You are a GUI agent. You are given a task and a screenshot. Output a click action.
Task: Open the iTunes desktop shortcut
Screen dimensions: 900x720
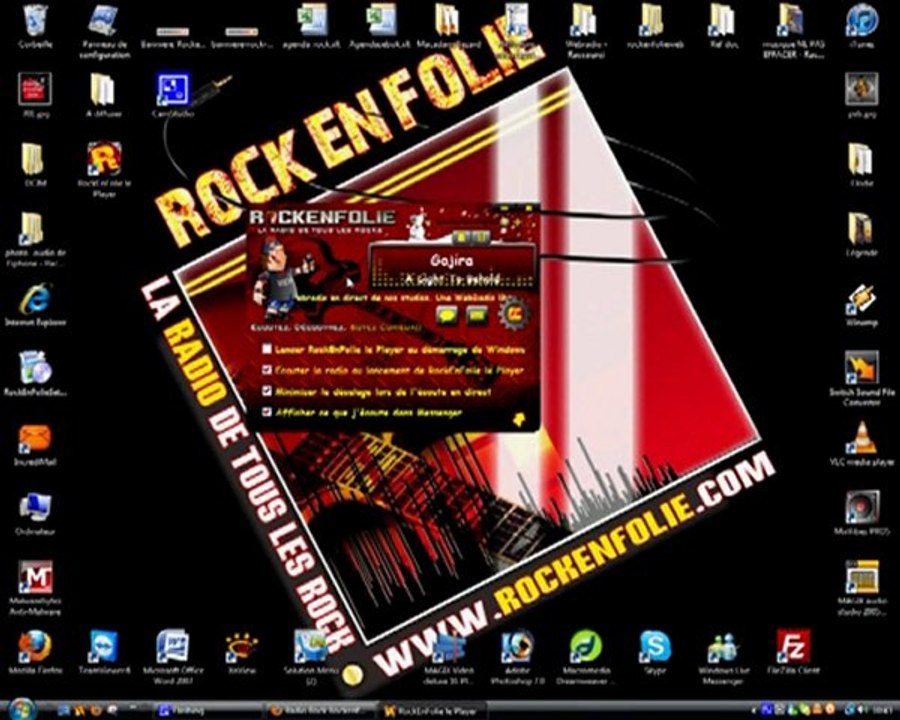point(862,26)
